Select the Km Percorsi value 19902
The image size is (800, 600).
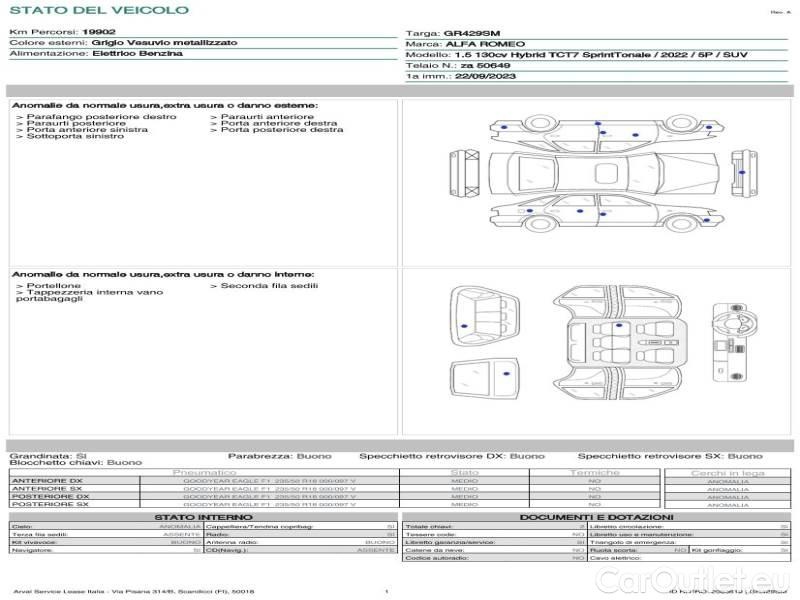pos(98,32)
